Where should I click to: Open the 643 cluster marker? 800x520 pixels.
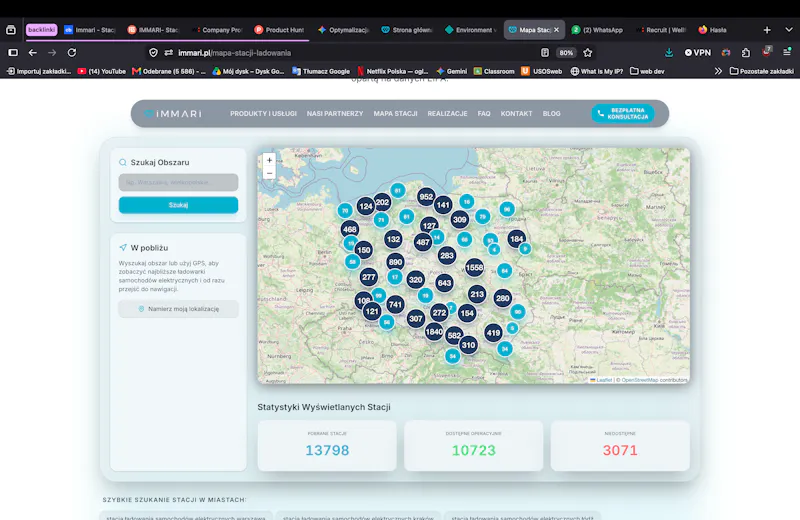[x=444, y=283]
